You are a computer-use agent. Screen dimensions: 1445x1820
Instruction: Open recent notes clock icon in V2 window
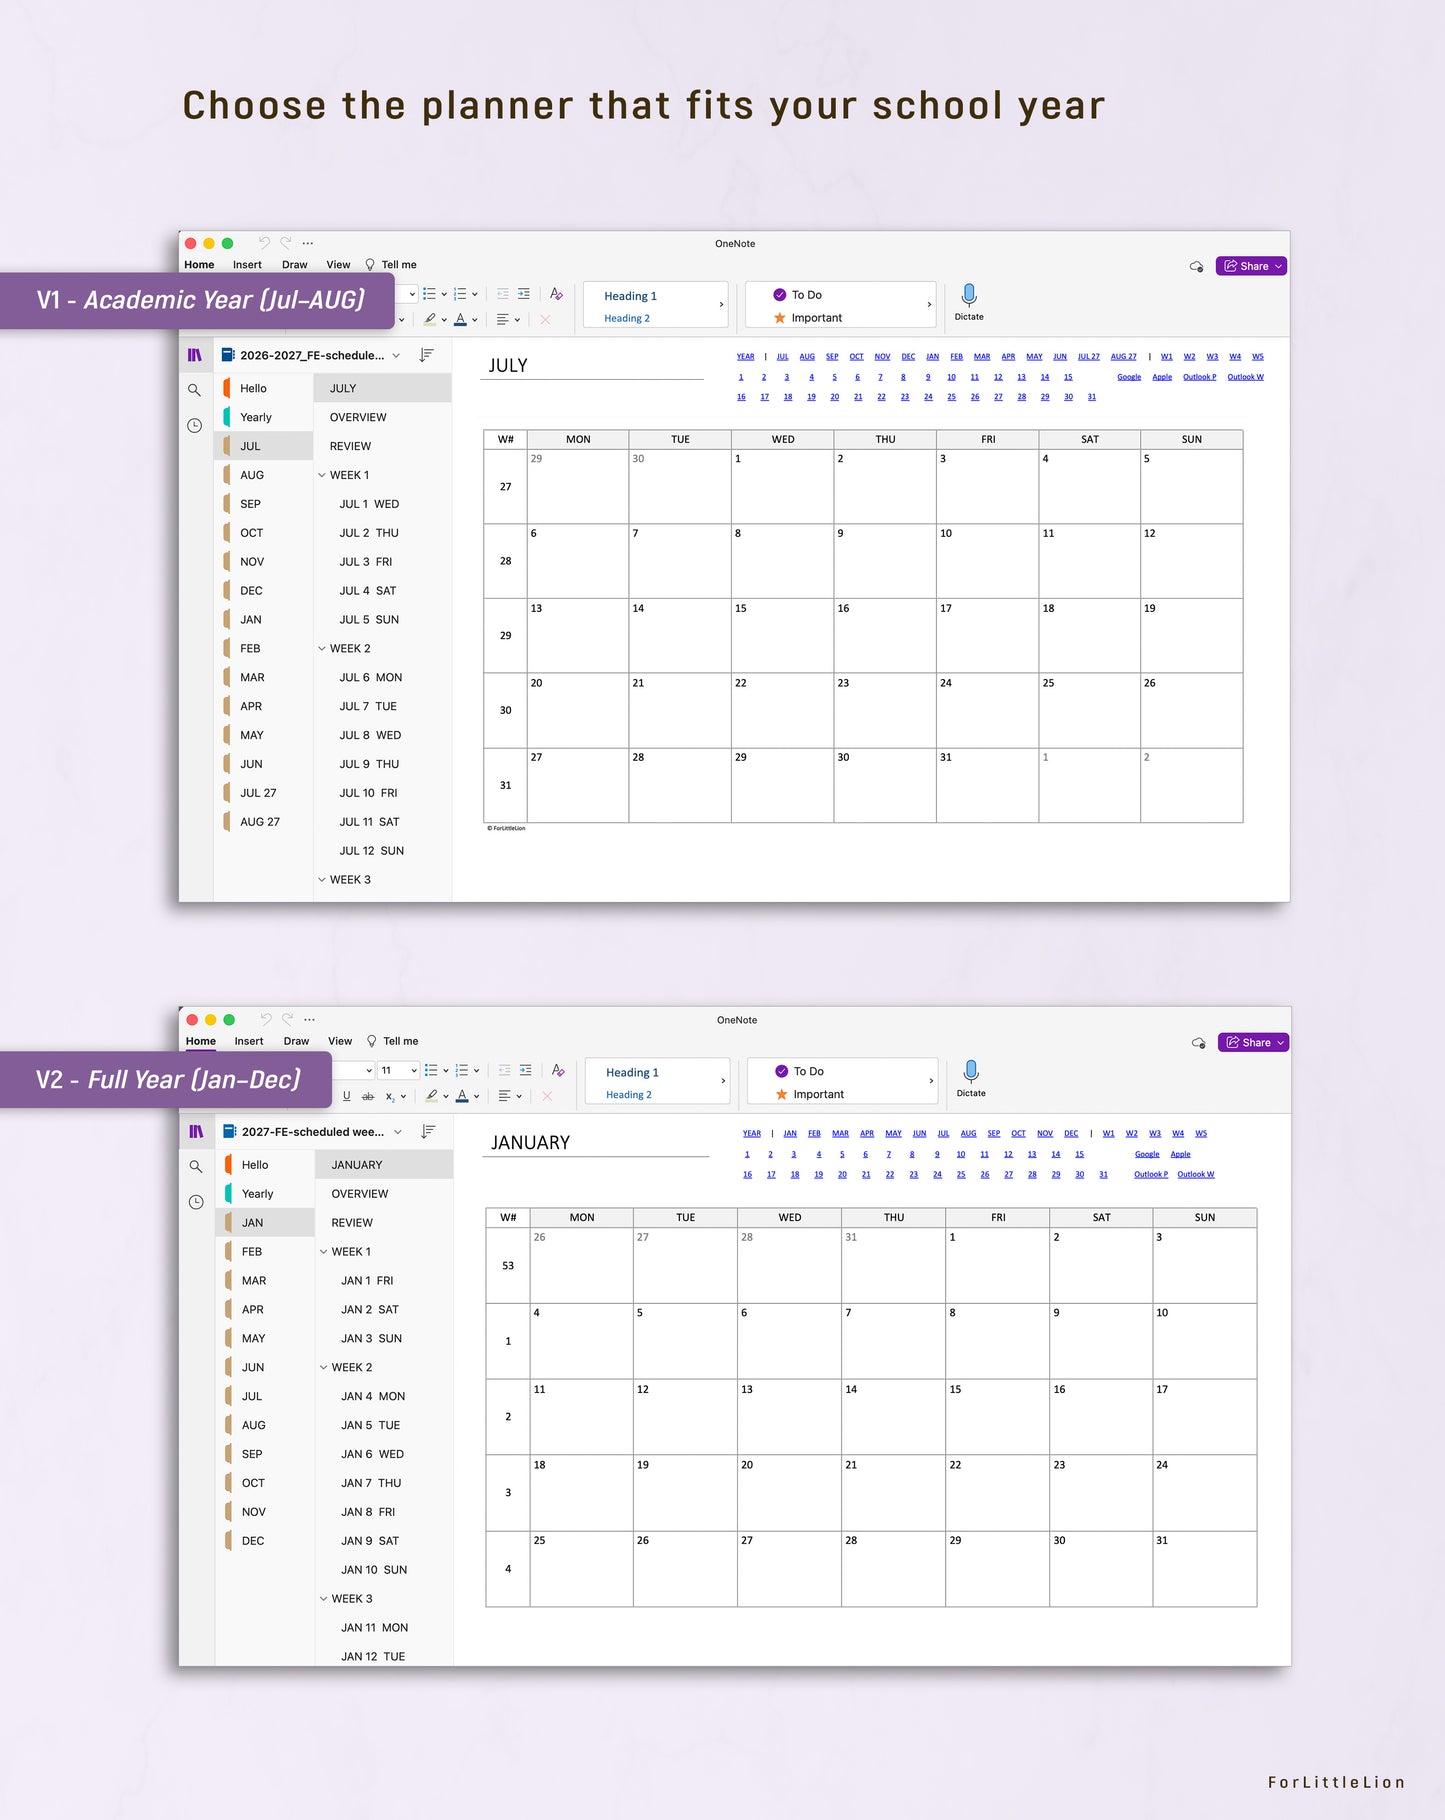[196, 1202]
